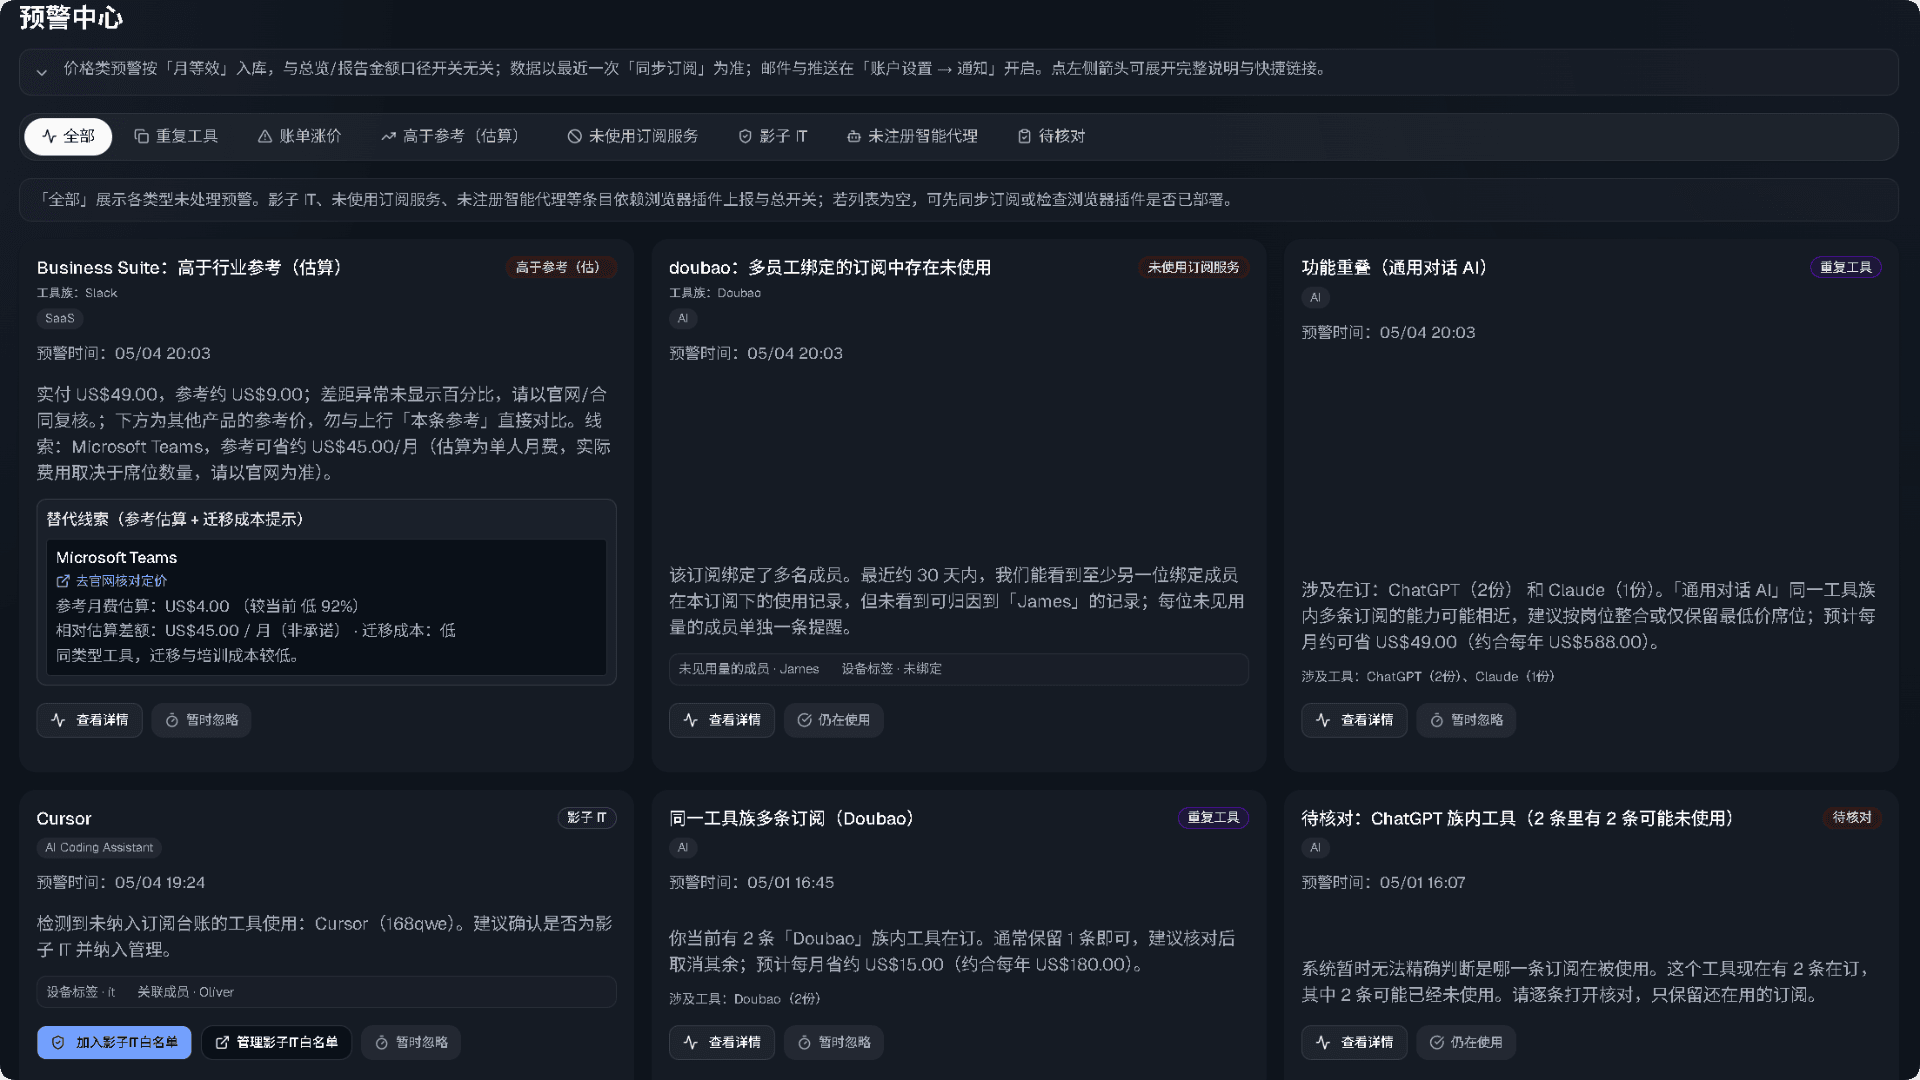Open 管理影子IT白名单

276,1042
